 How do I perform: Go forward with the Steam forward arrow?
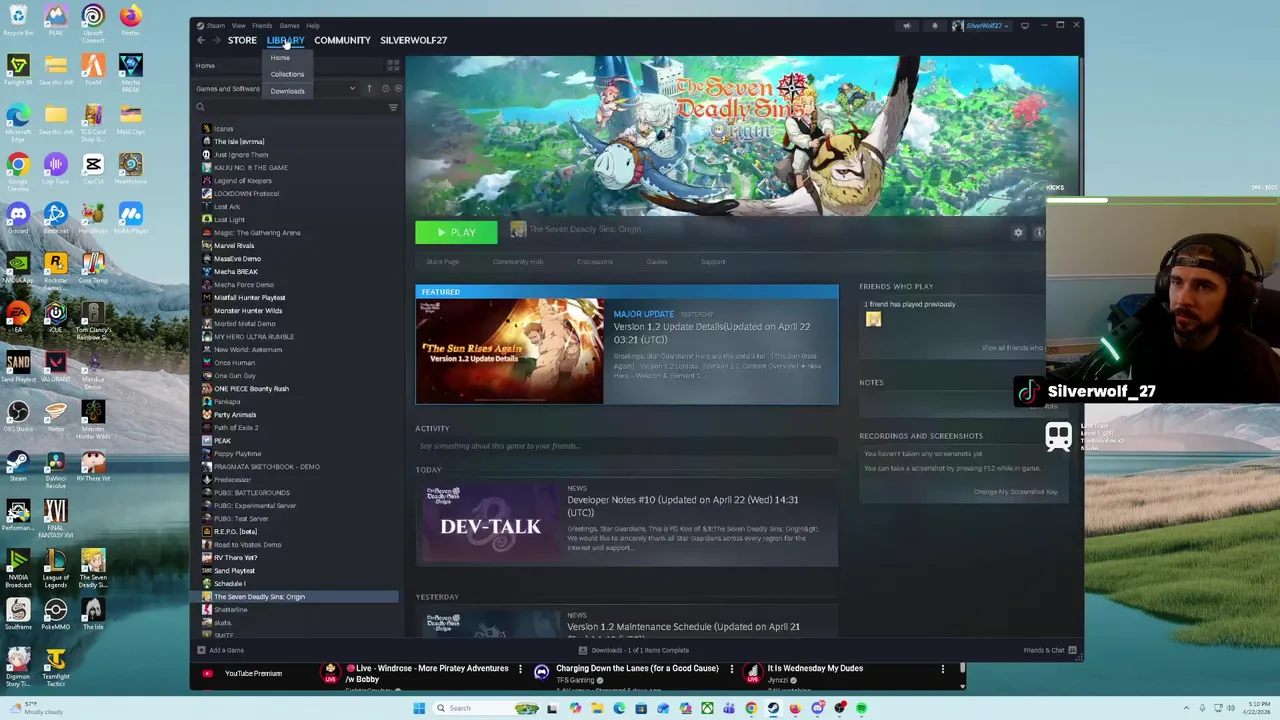coord(215,40)
